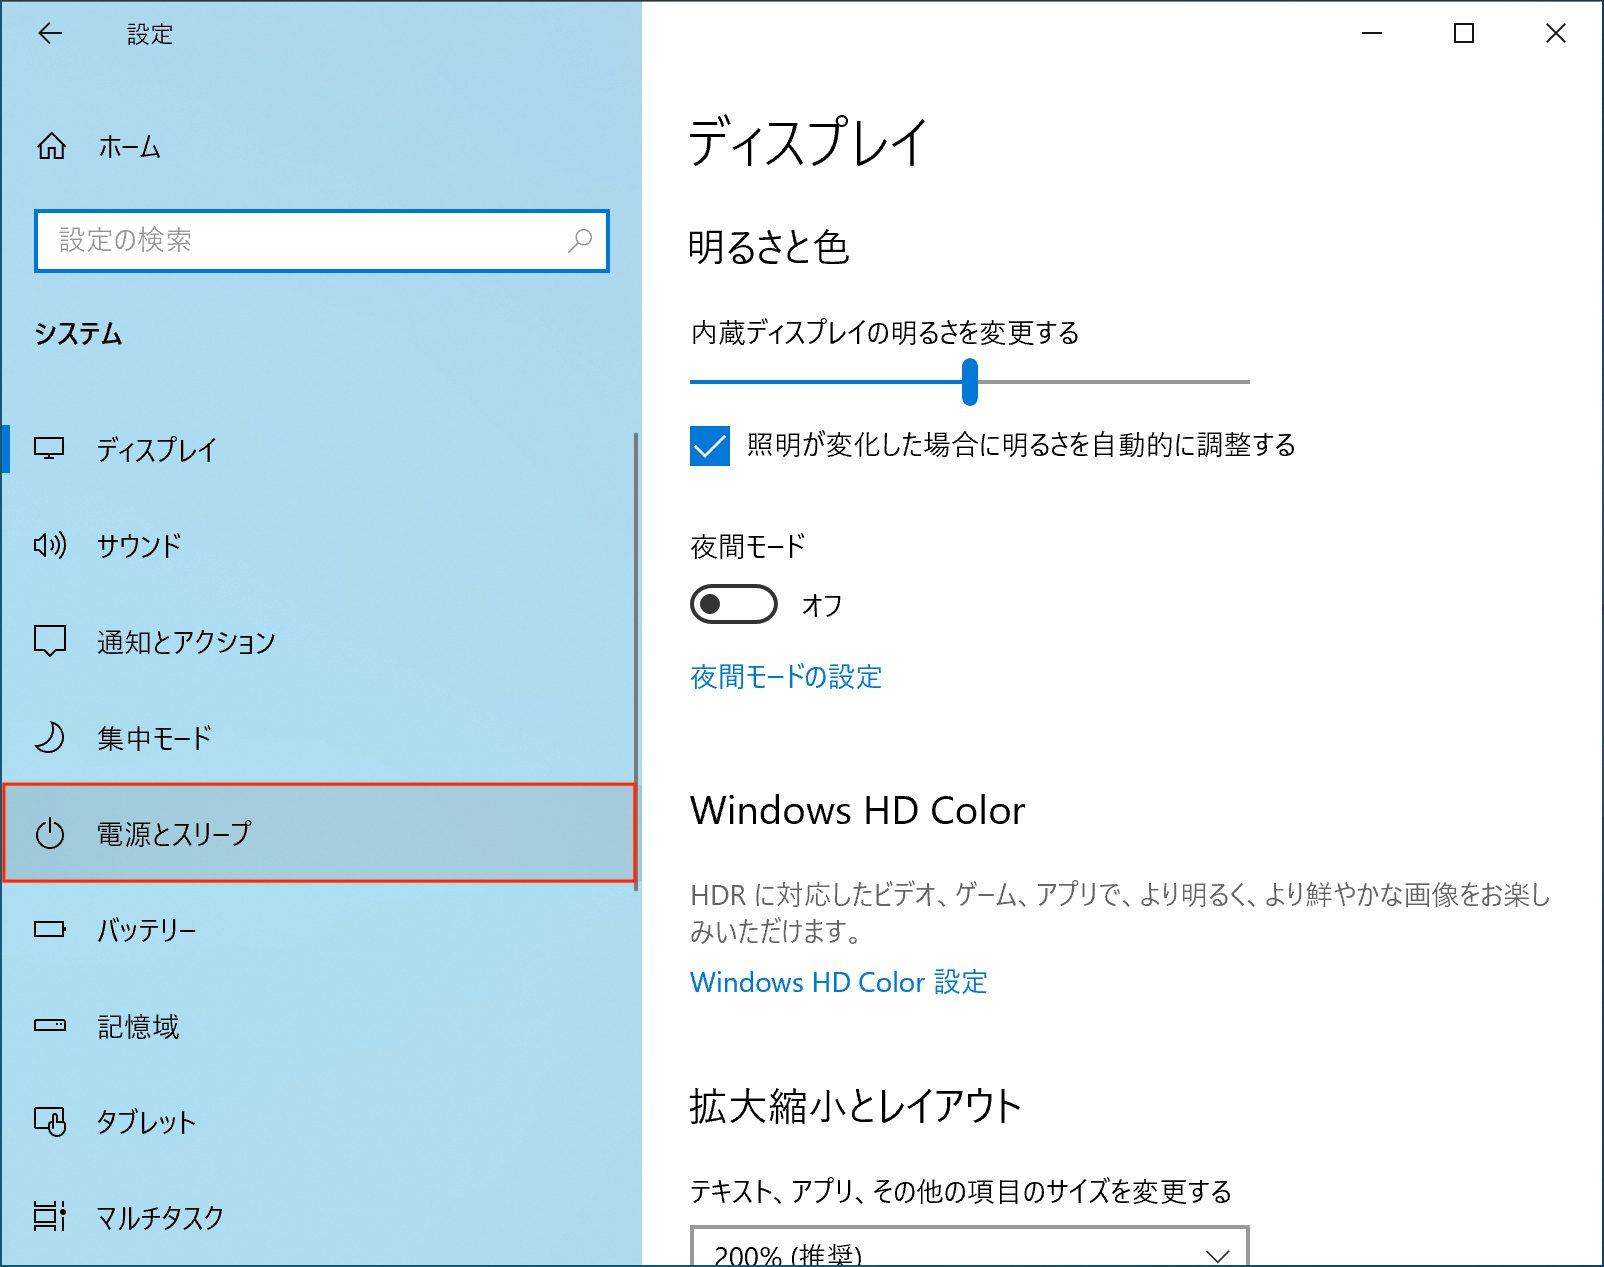Click the power icon for 電源とスリープ

tap(49, 833)
